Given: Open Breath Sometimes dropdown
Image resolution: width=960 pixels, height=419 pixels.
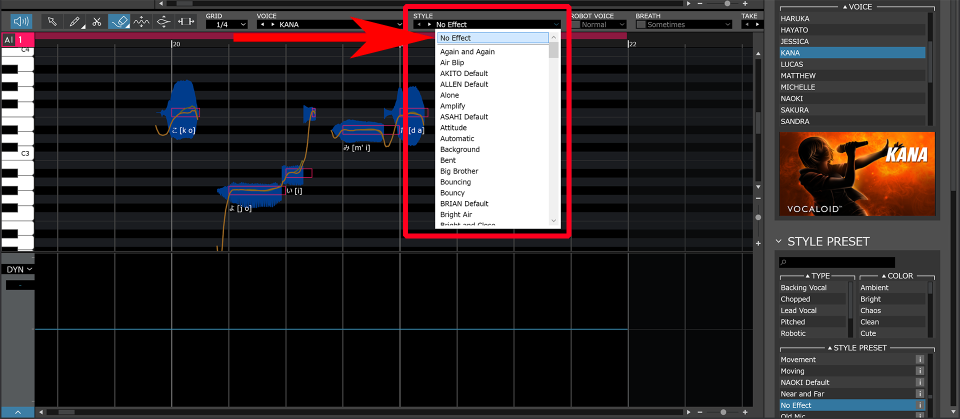Looking at the screenshot, I should tap(689, 25).
